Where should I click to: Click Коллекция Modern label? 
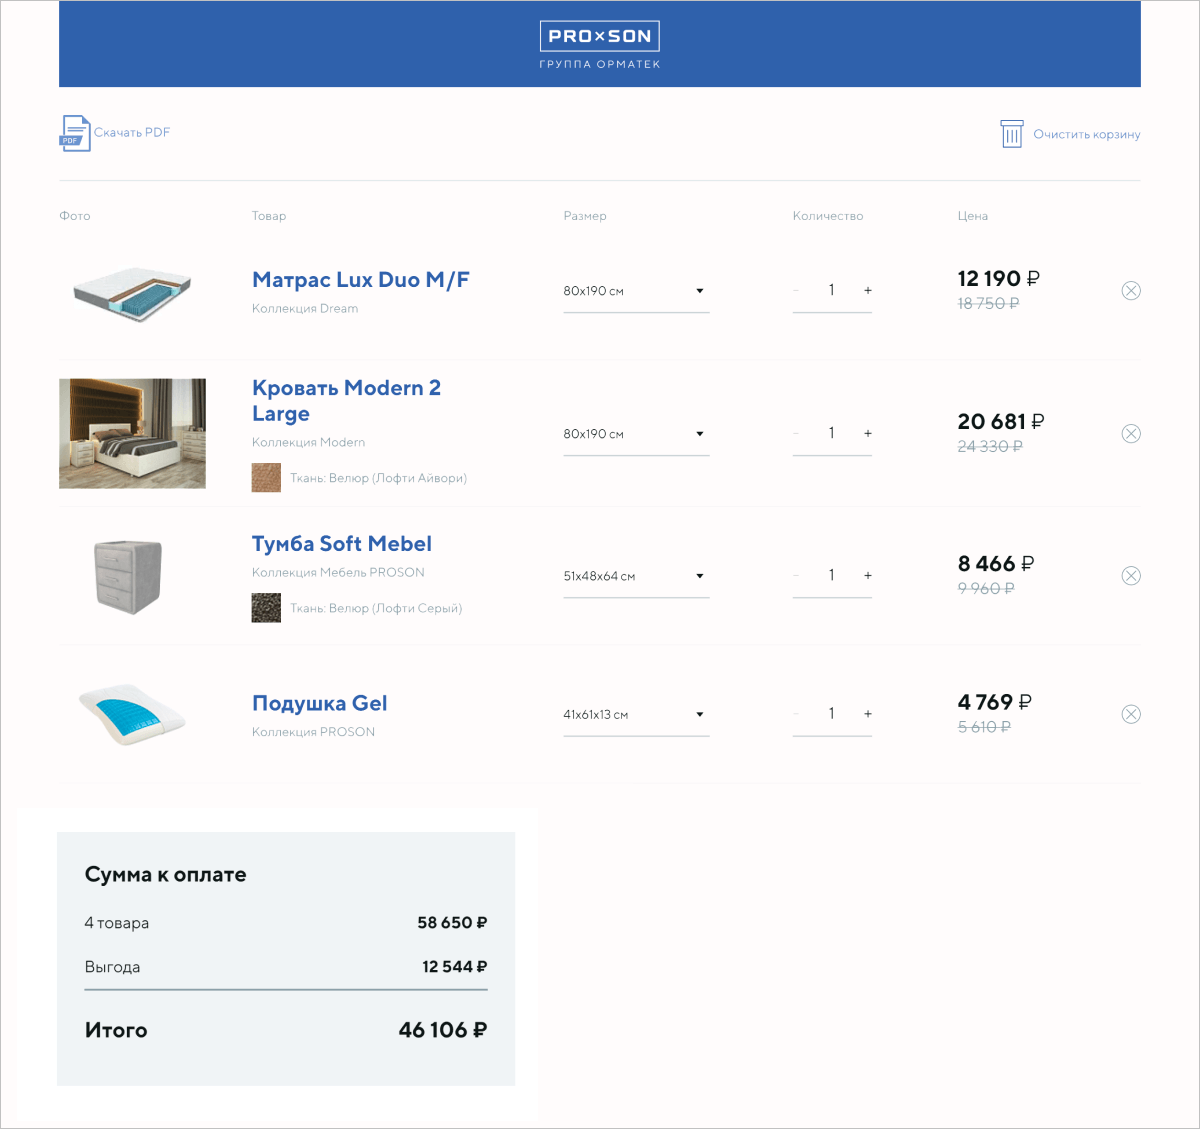(309, 442)
